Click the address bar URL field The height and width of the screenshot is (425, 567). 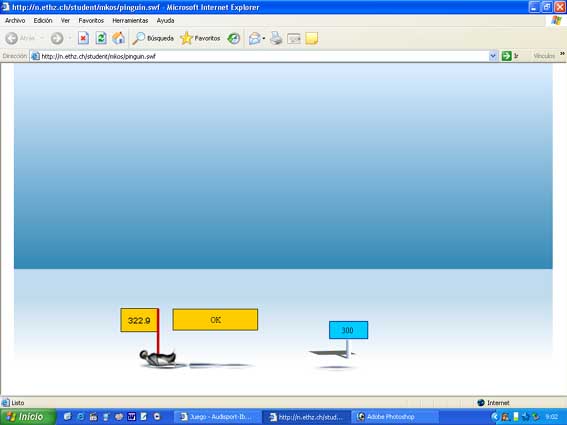(x=259, y=56)
